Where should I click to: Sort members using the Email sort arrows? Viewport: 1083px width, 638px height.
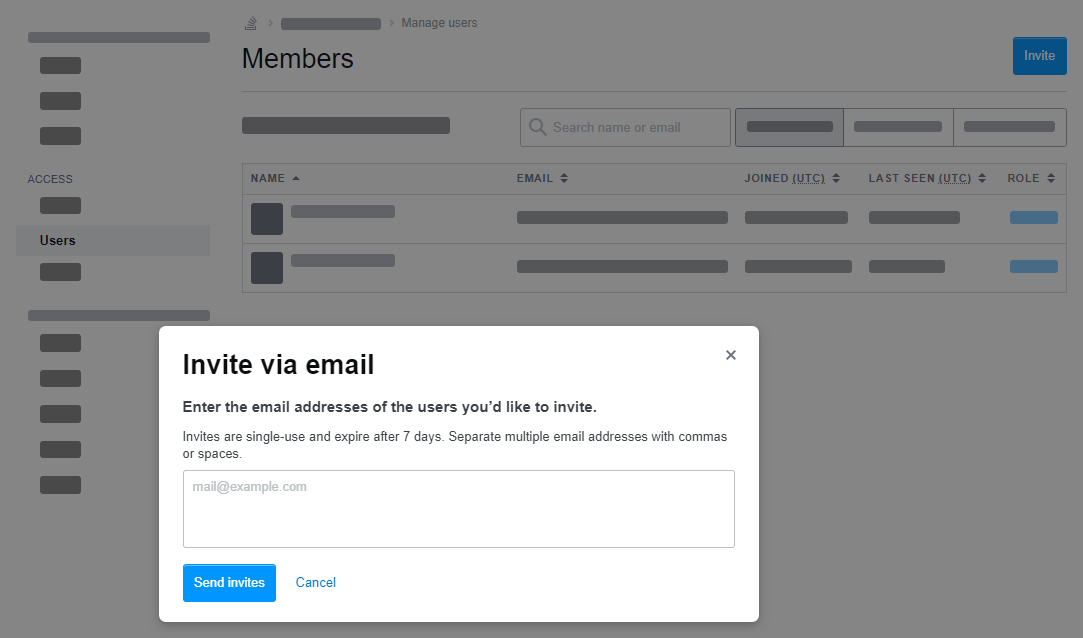tap(564, 178)
